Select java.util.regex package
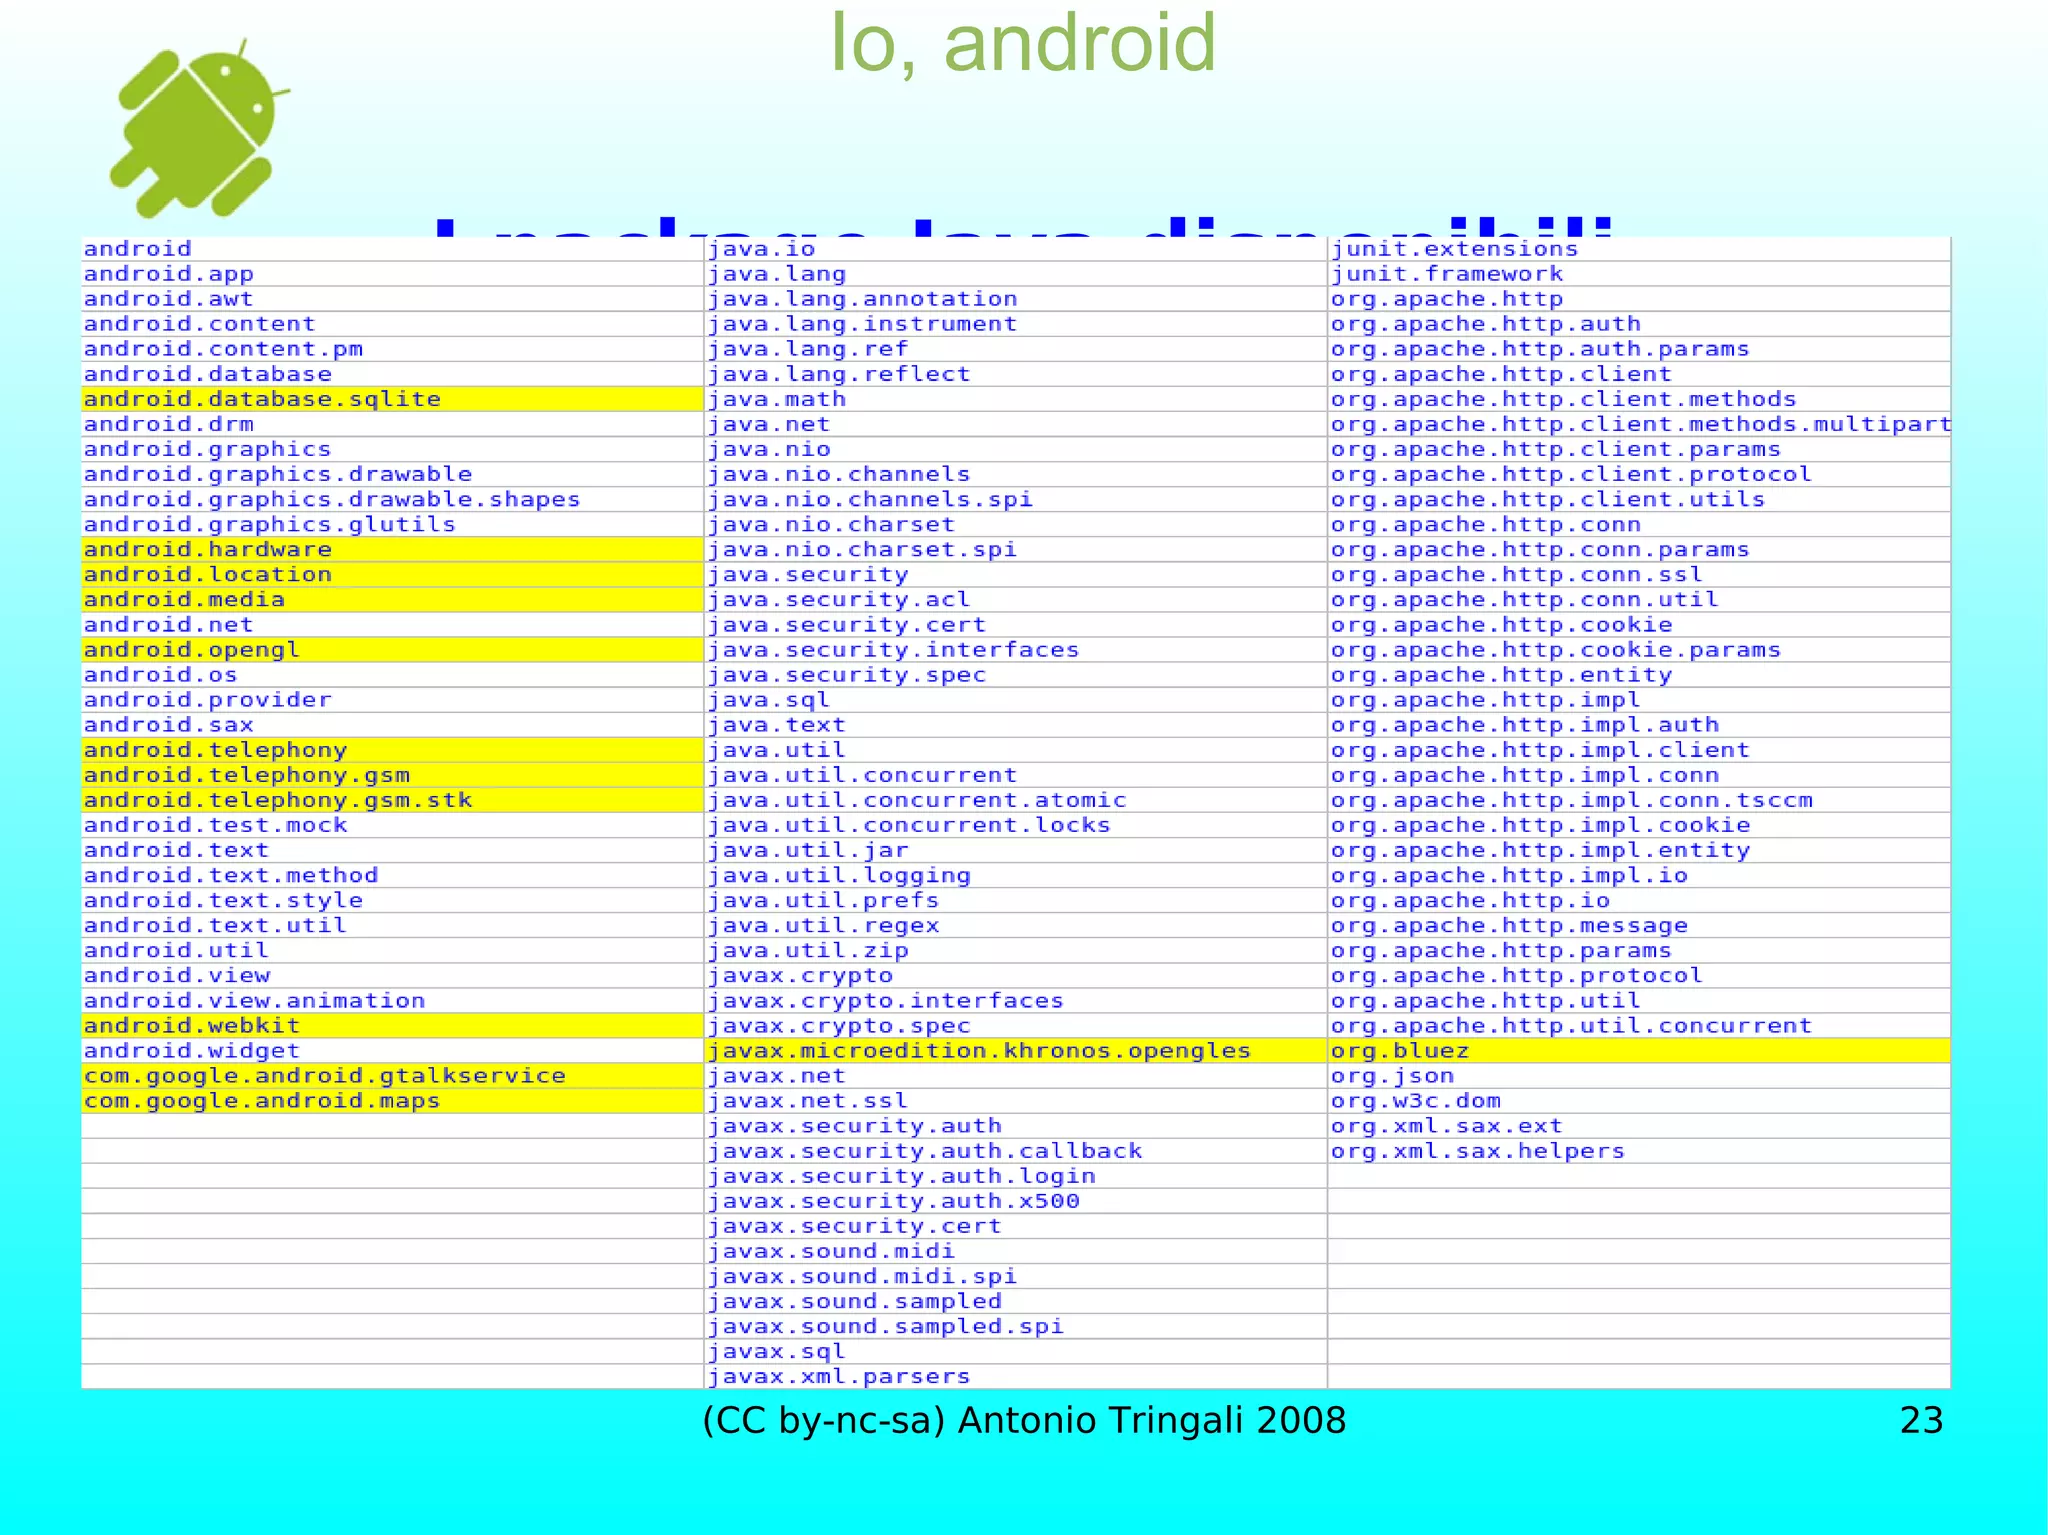Screen dimensions: 2048x1535 (1016, 926)
